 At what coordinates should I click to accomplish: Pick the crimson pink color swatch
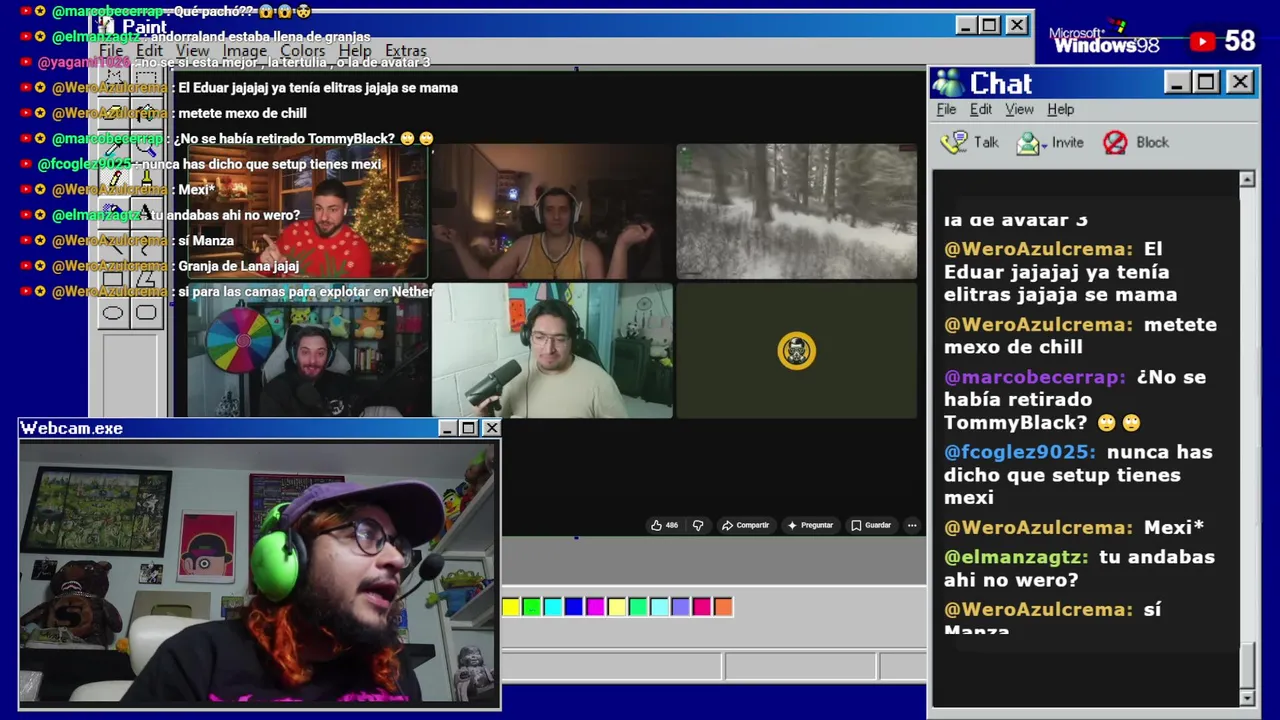point(702,606)
